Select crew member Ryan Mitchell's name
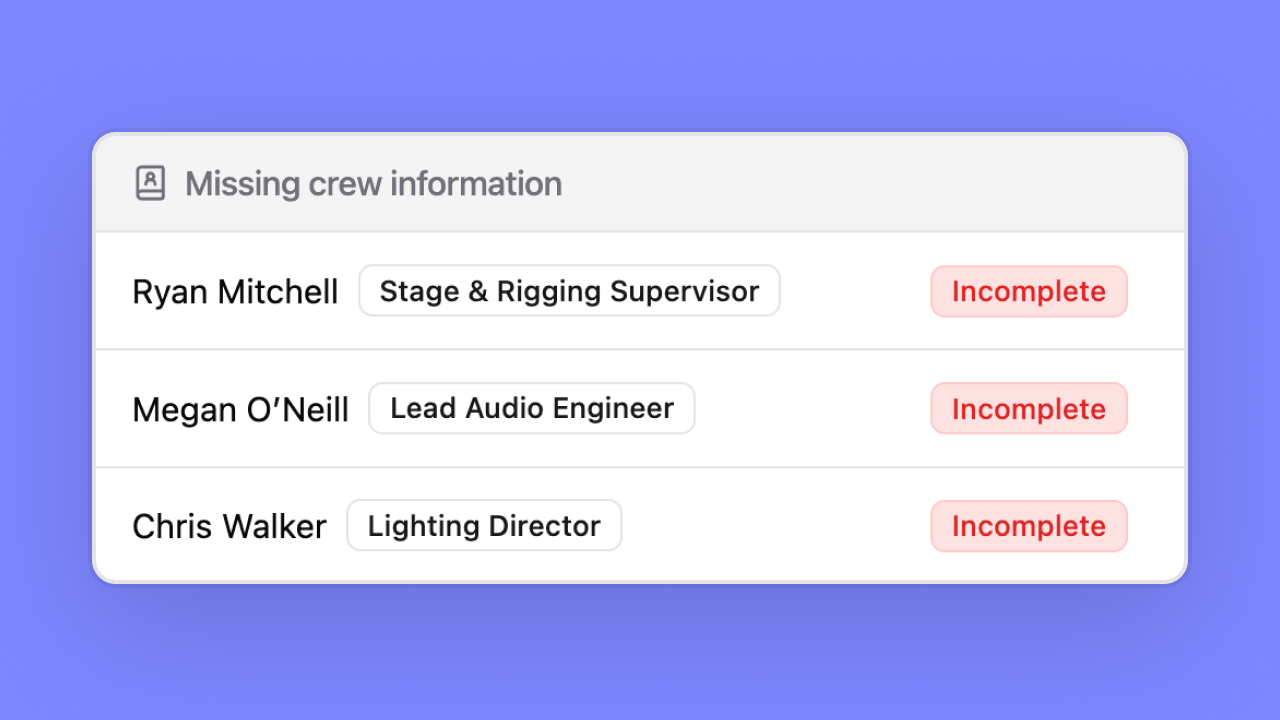Screen dimensions: 1280x720 coord(235,292)
